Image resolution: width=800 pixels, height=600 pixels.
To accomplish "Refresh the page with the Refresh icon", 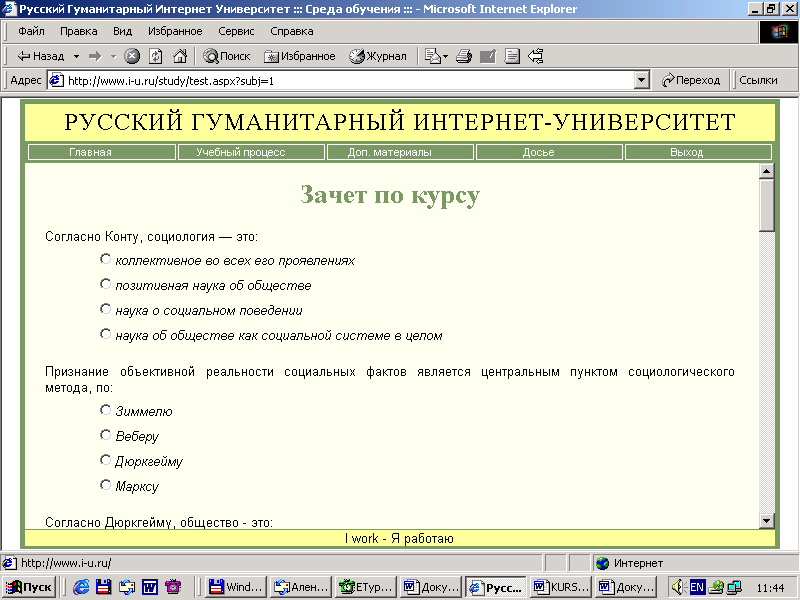I will pyautogui.click(x=156, y=56).
